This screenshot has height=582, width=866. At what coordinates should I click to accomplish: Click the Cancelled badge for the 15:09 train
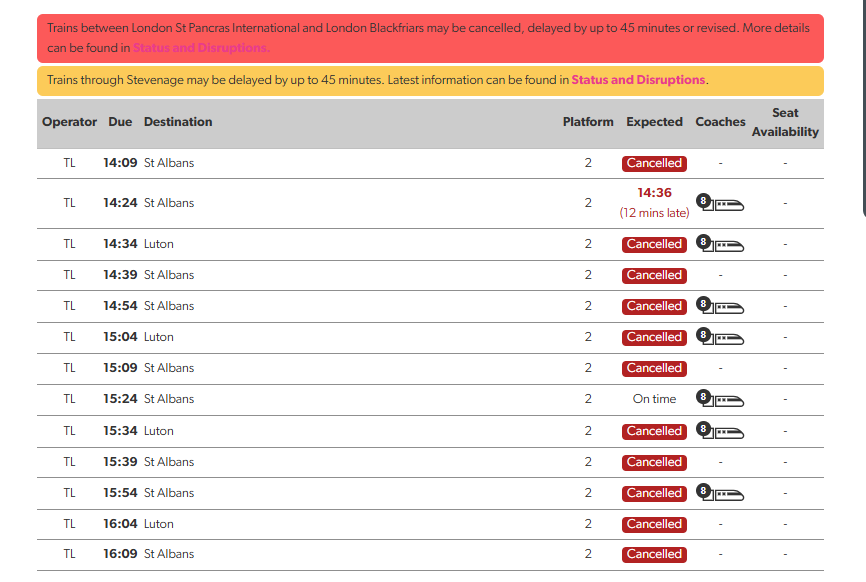pyautogui.click(x=654, y=368)
